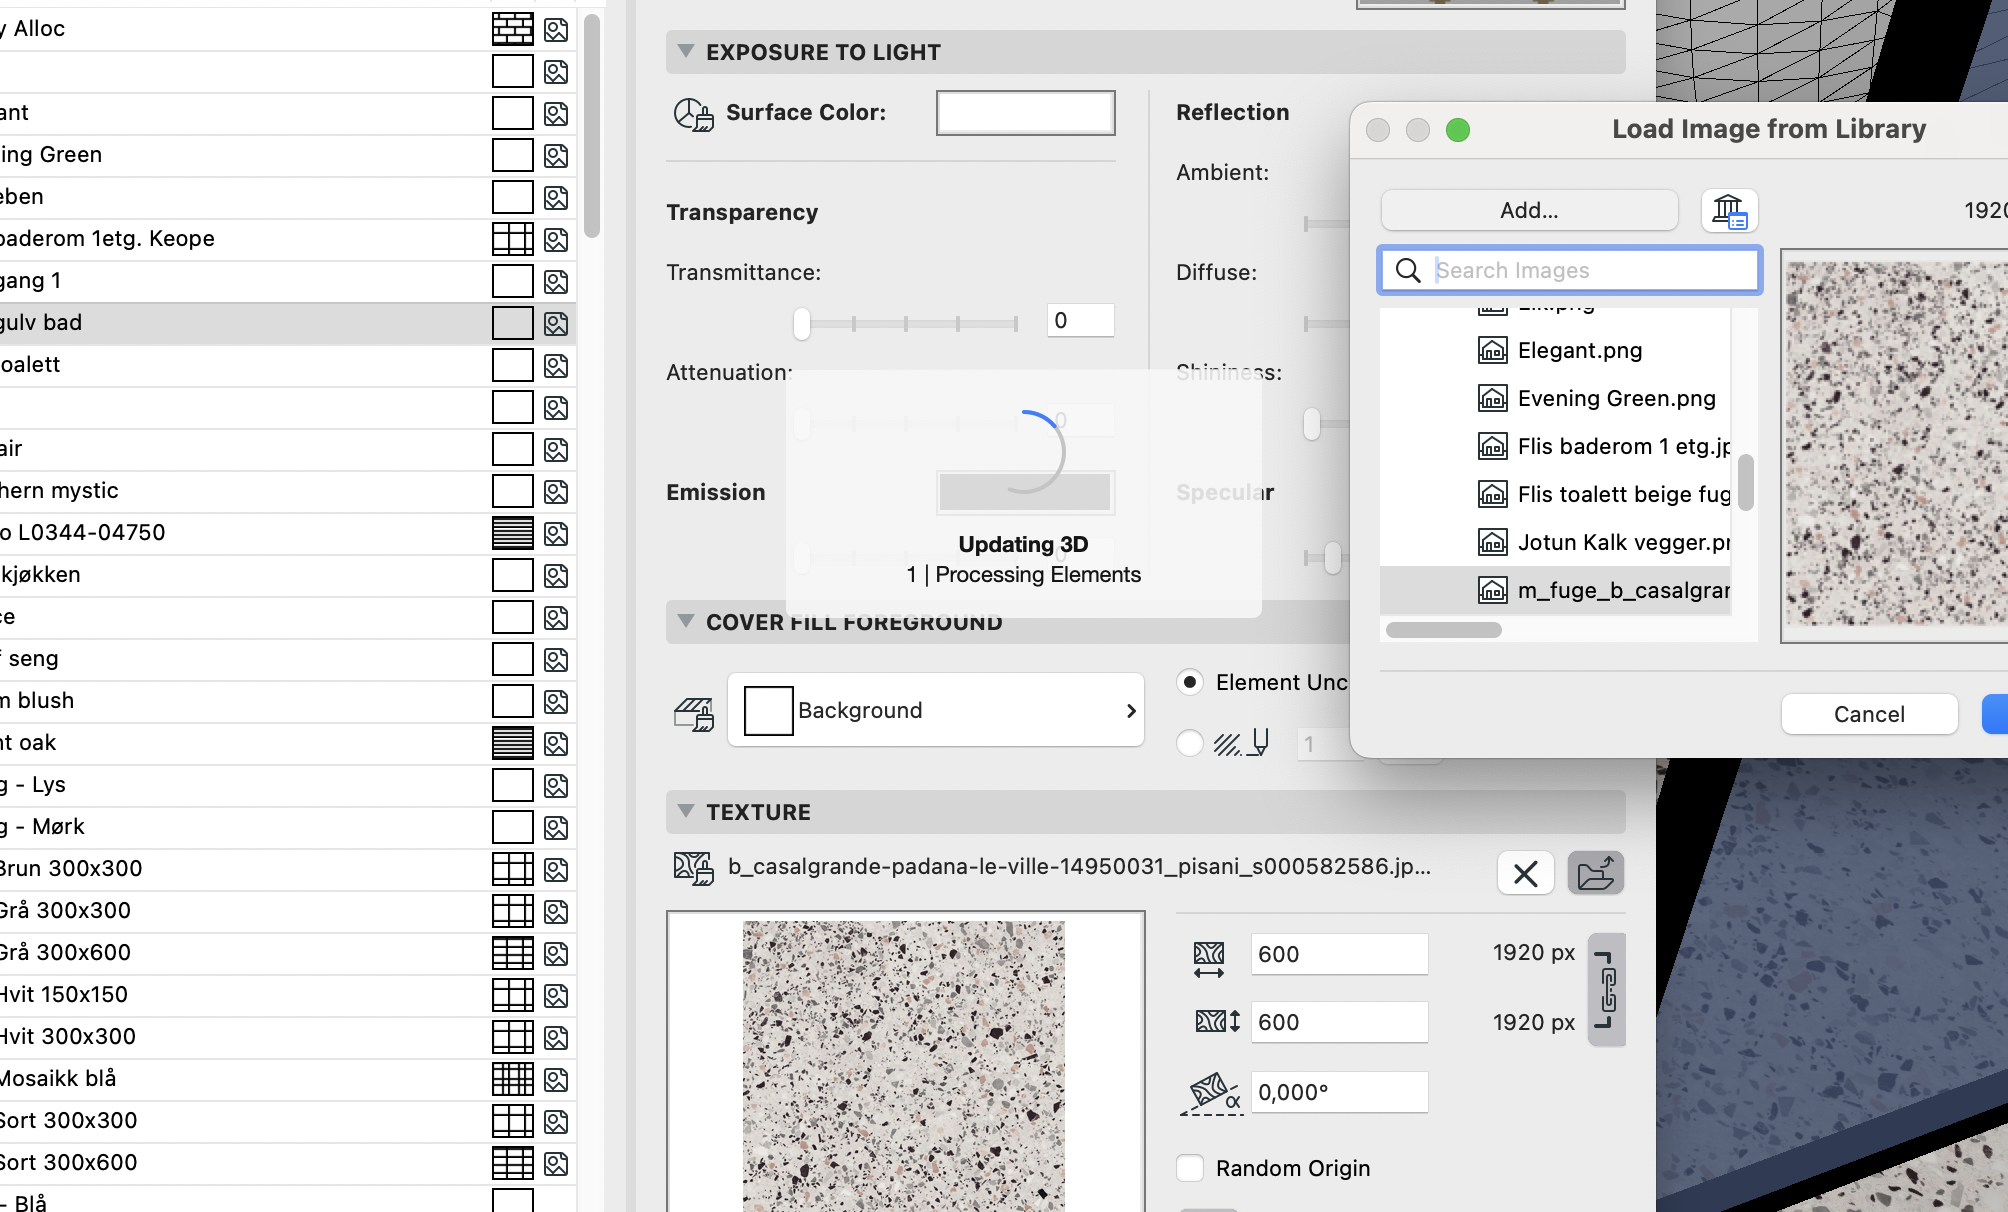Enable the Random Origin checkbox
The image size is (2008, 1212).
click(x=1189, y=1168)
